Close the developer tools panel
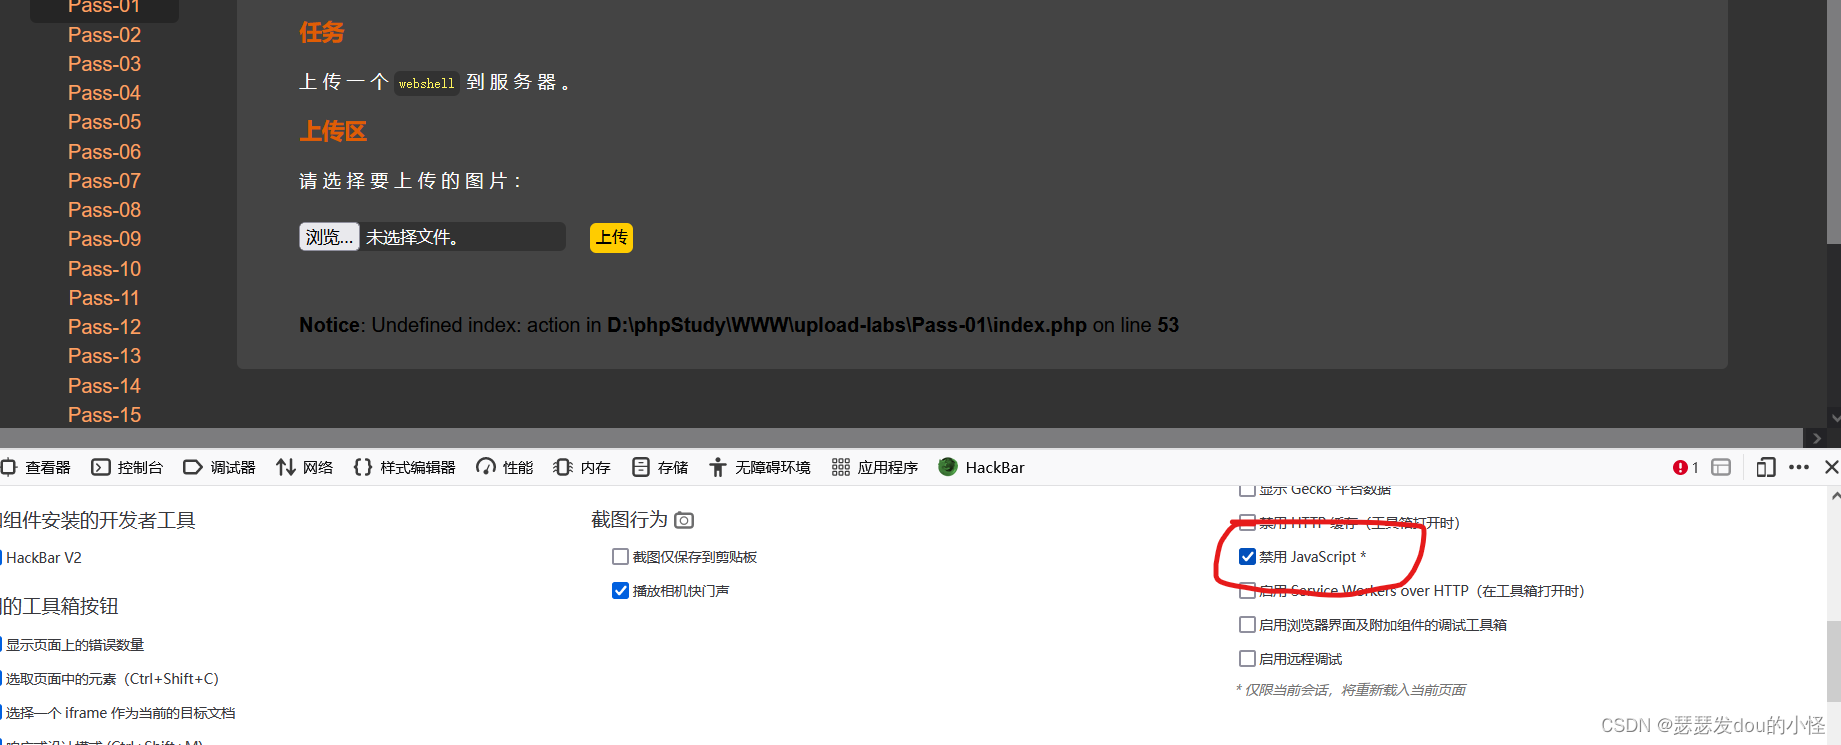Screen dimensions: 1841x745 (1831, 467)
